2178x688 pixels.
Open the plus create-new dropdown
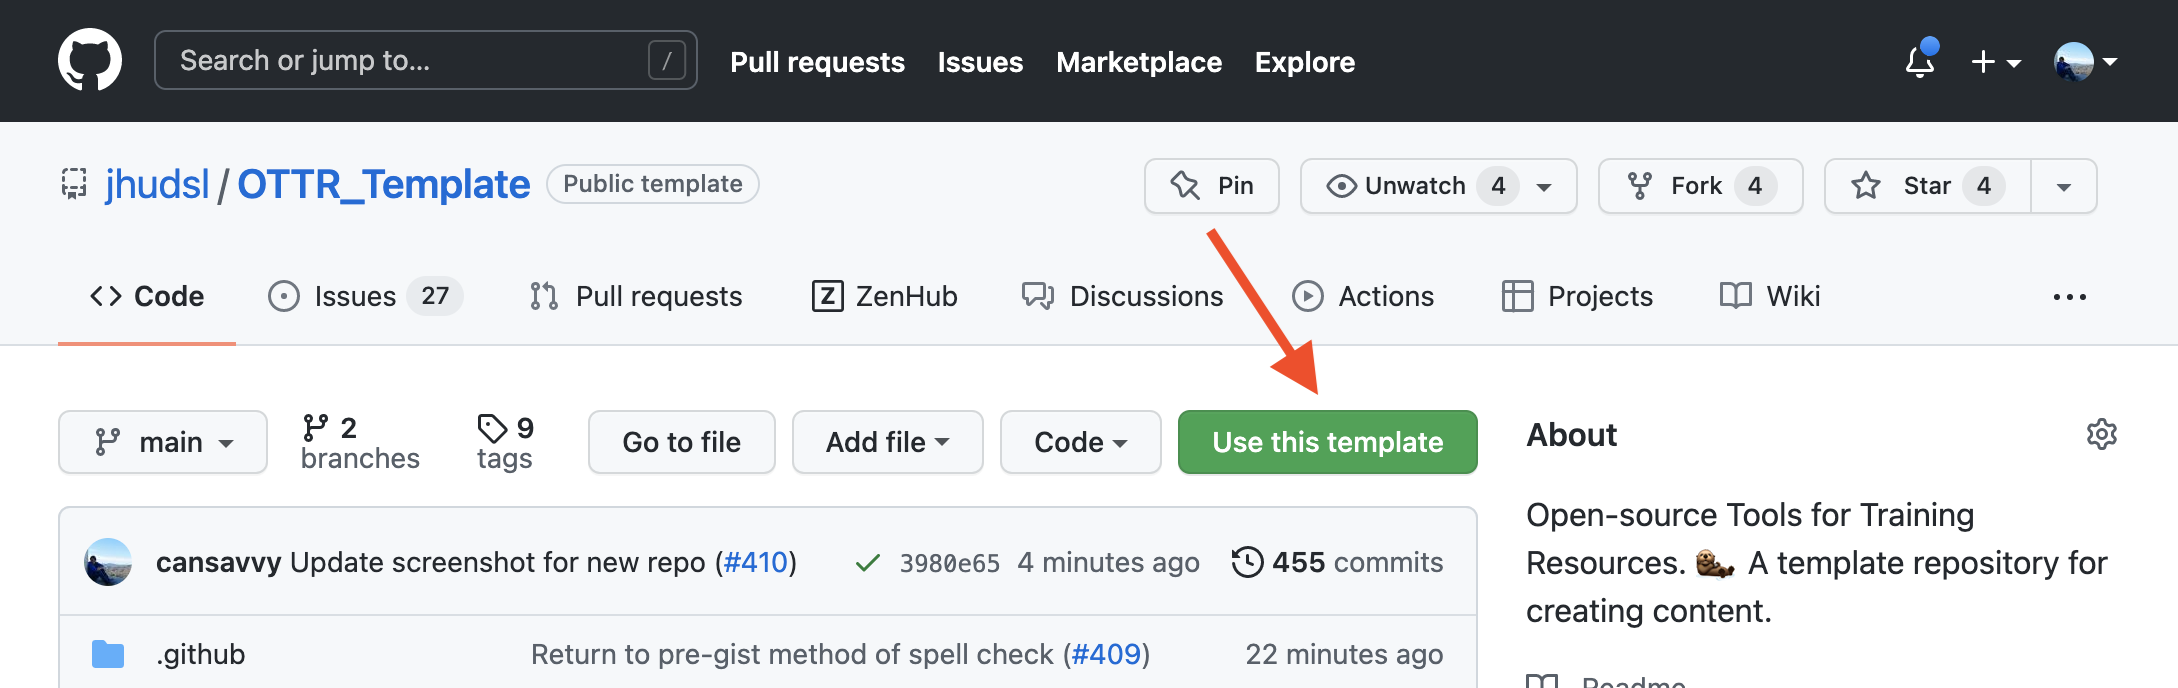[1996, 62]
